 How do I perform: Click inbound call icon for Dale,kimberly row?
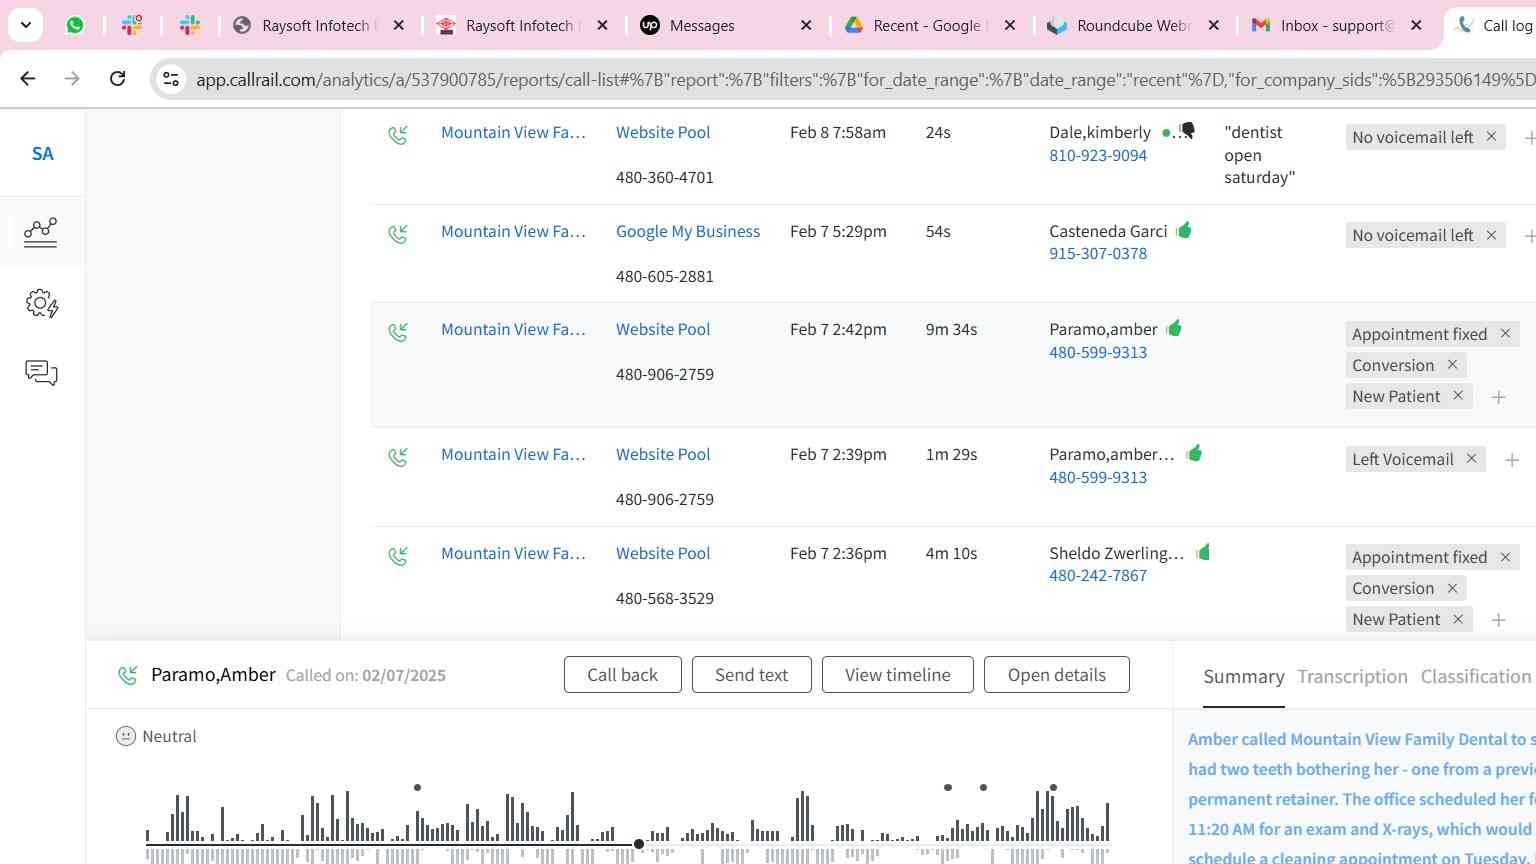[398, 134]
